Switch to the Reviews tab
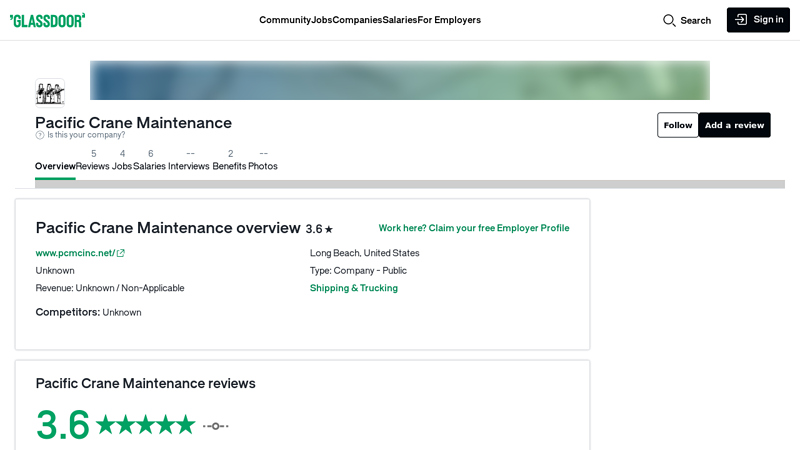 pyautogui.click(x=93, y=161)
